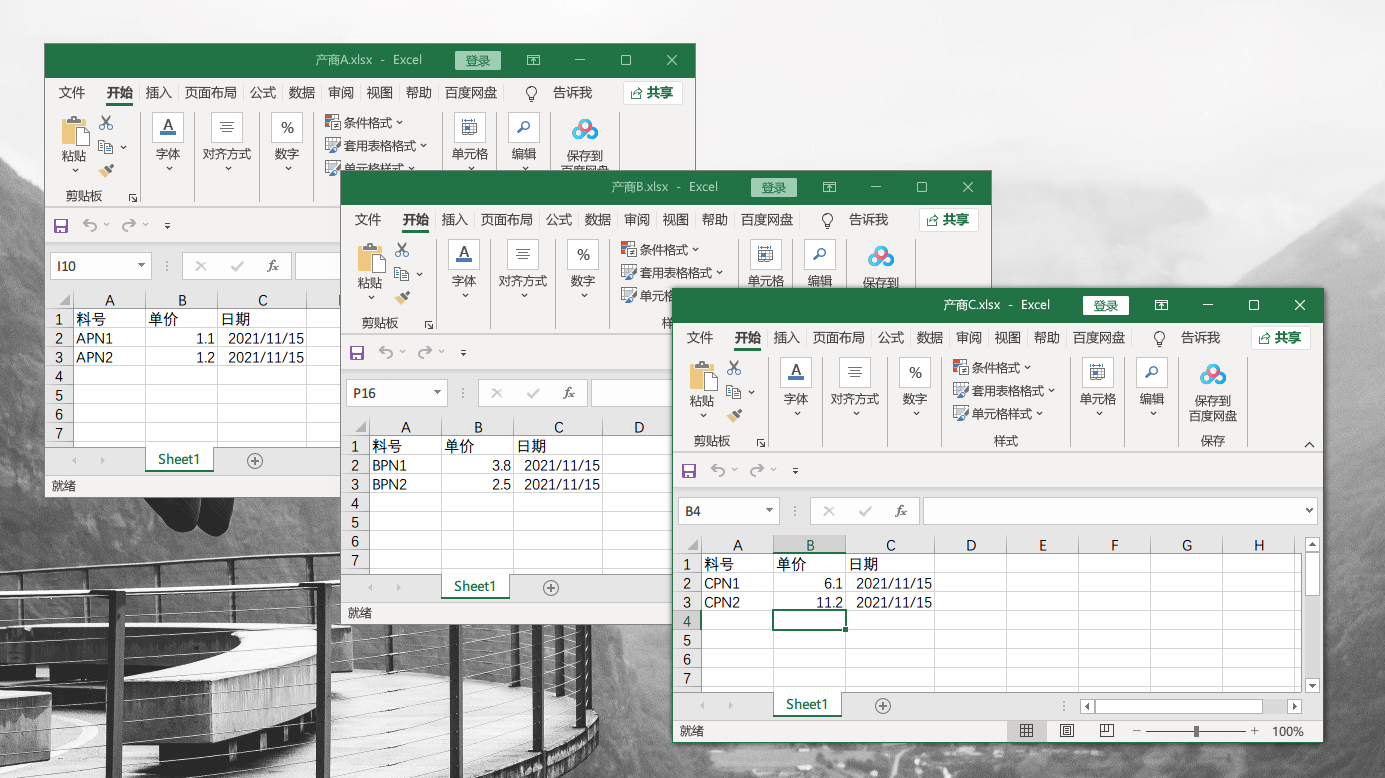The height and width of the screenshot is (778, 1385).
Task: Click Redo arrow in 产商C window
Action: click(756, 470)
